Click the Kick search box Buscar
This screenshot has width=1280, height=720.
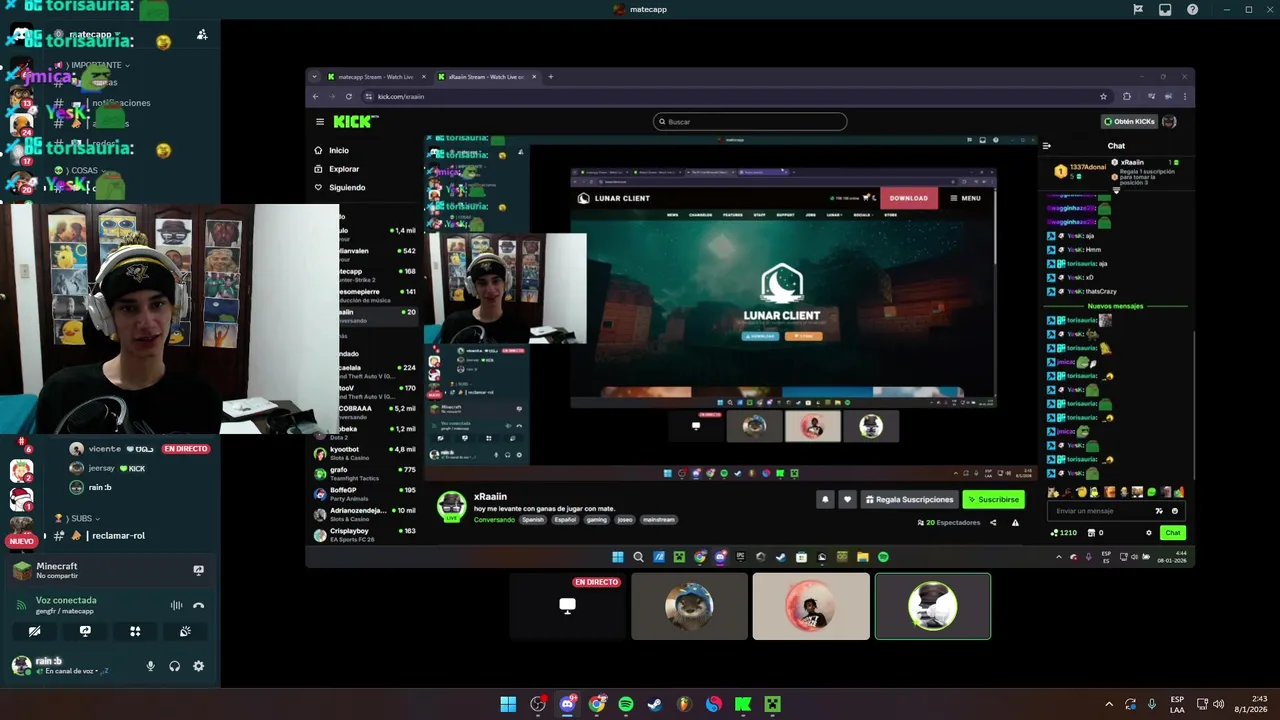(750, 122)
